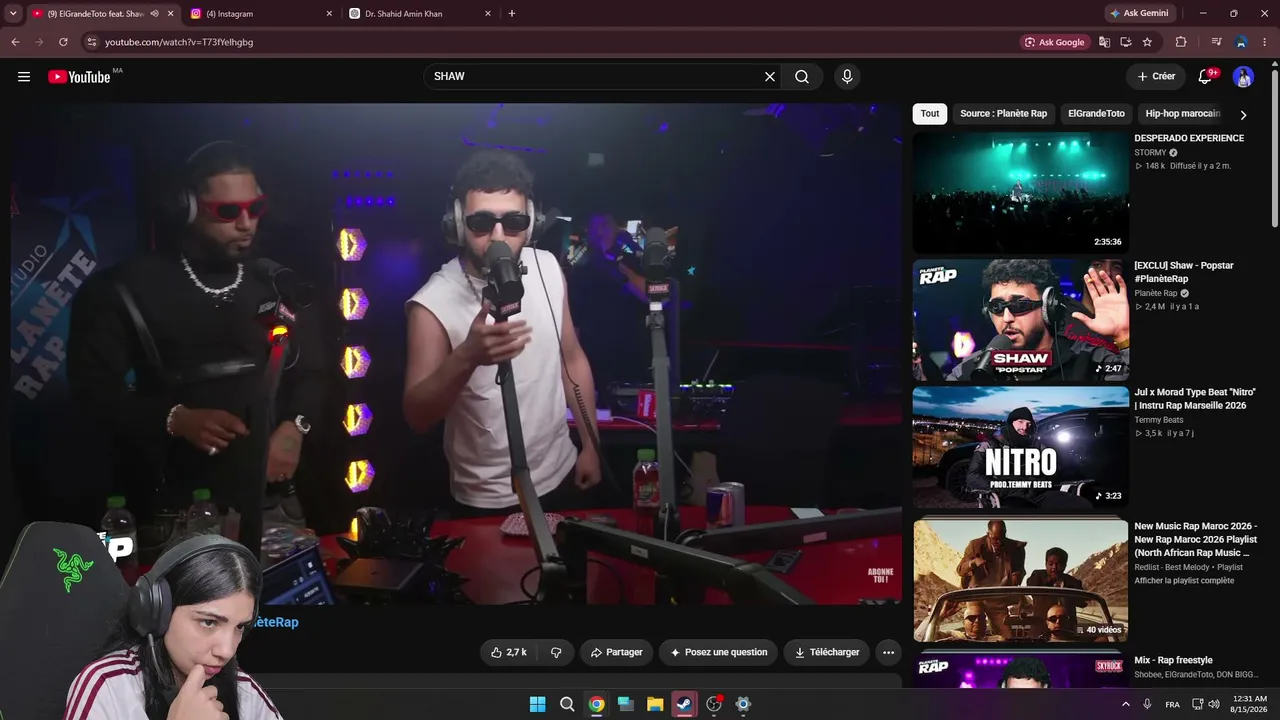Close the Dr. Shahid Amin Khan tab
Image resolution: width=1280 pixels, height=720 pixels.
(488, 14)
